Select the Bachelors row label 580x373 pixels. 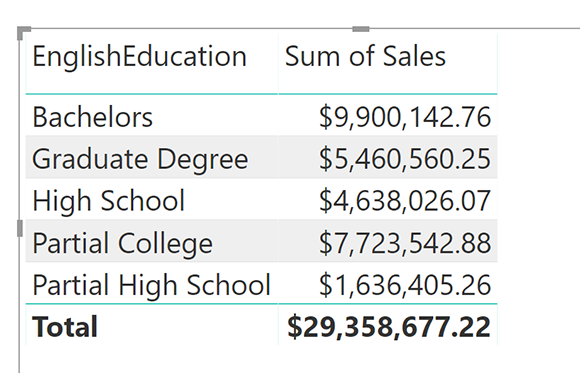[92, 117]
